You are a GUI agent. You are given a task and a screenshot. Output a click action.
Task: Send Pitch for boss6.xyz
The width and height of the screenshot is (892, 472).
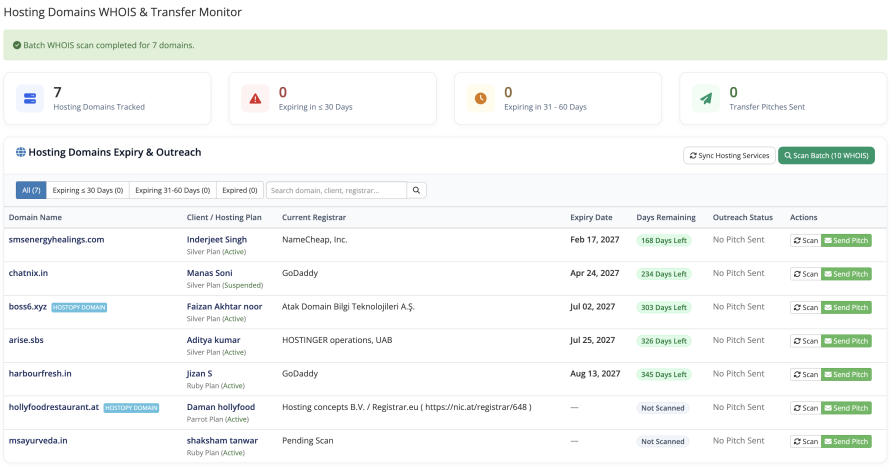[x=846, y=308]
